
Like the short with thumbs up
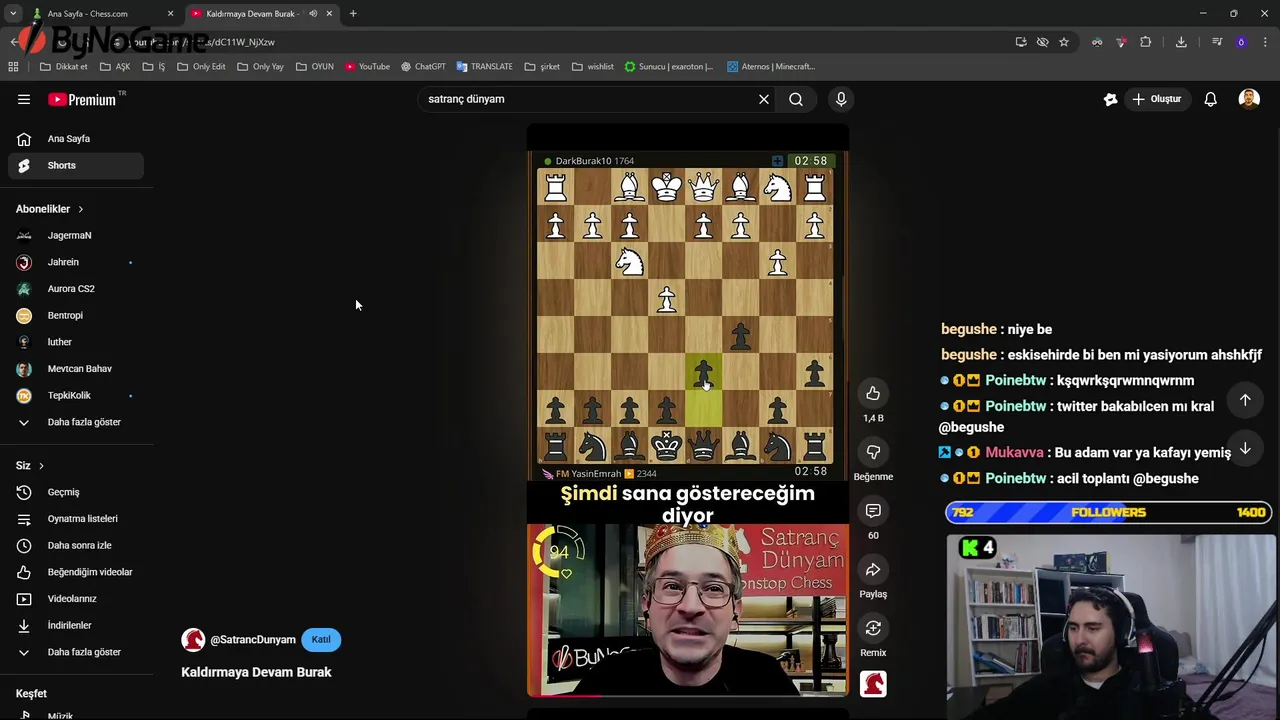pyautogui.click(x=873, y=393)
